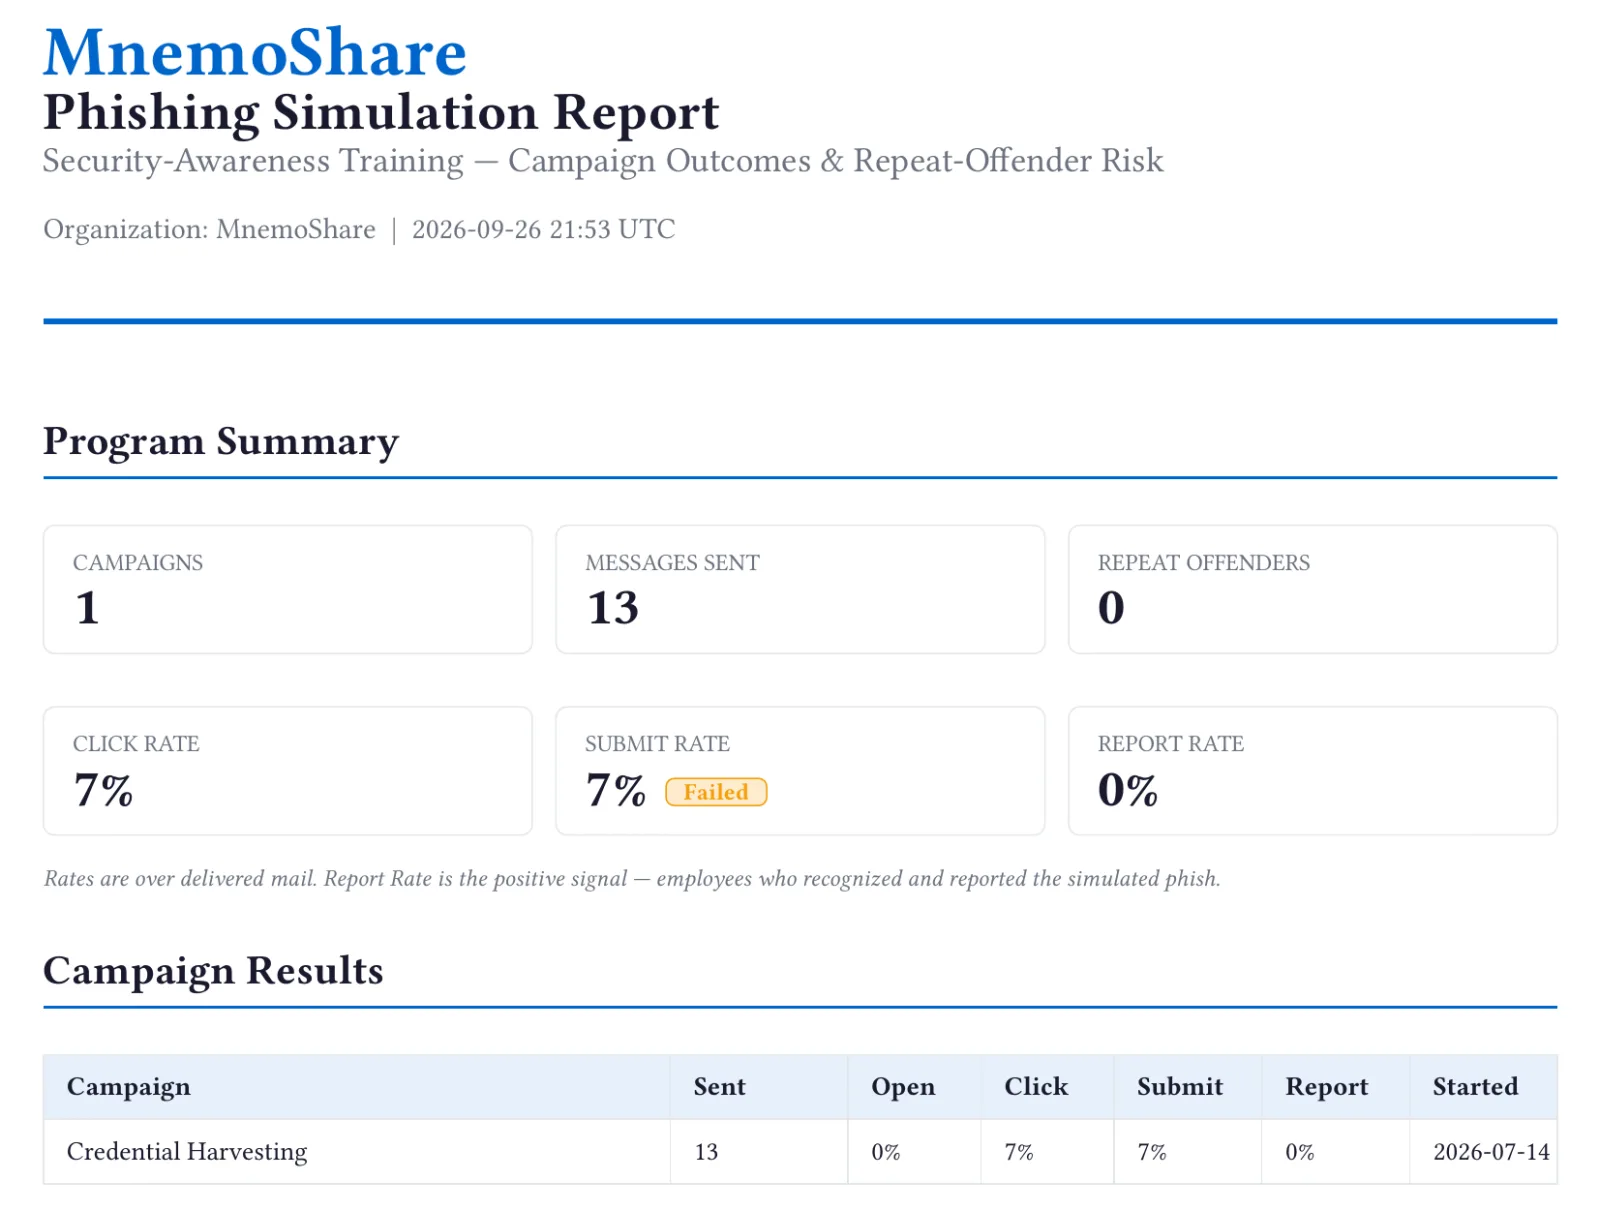1600x1210 pixels.
Task: Click the Program Summary heading
Action: click(x=221, y=441)
